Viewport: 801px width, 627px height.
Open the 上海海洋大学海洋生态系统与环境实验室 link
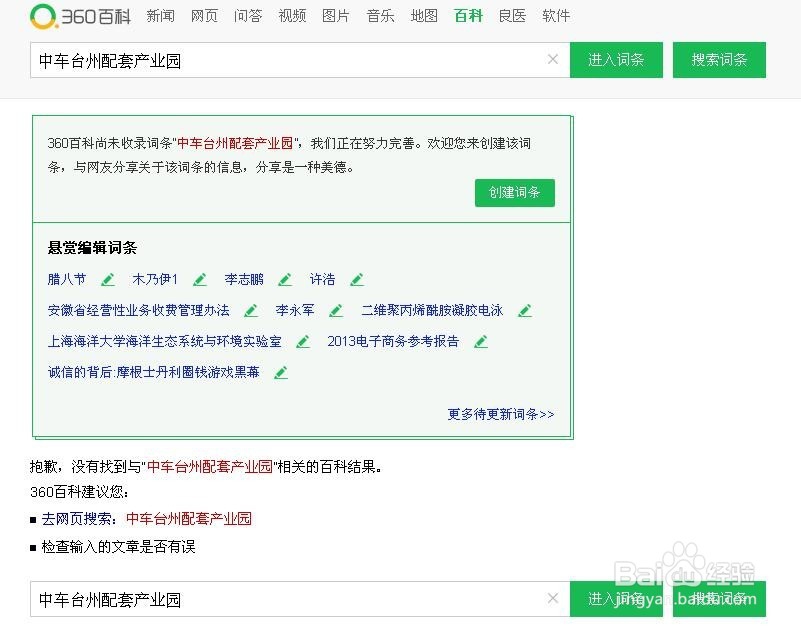click(164, 342)
